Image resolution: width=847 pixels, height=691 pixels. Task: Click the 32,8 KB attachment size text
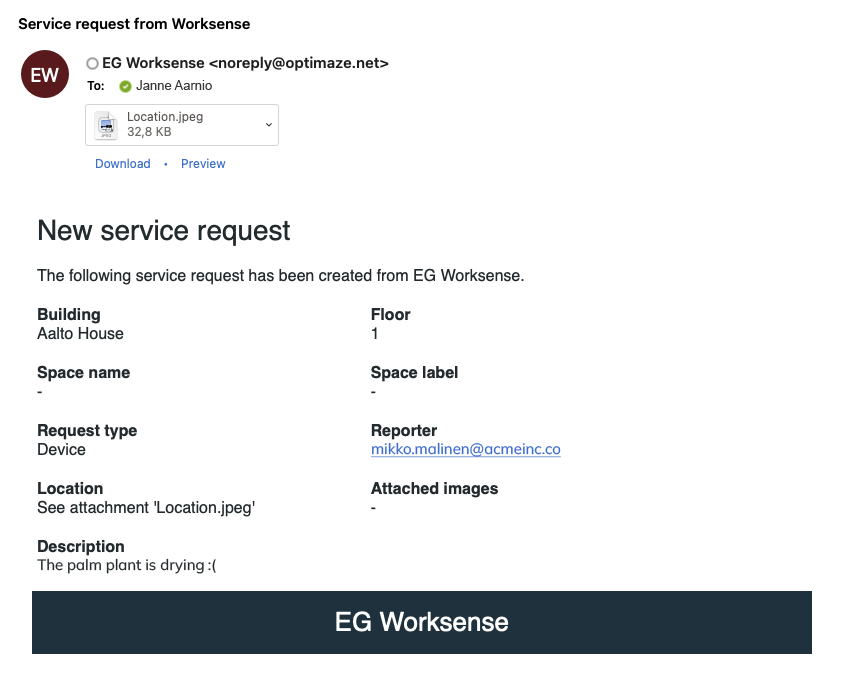click(149, 132)
